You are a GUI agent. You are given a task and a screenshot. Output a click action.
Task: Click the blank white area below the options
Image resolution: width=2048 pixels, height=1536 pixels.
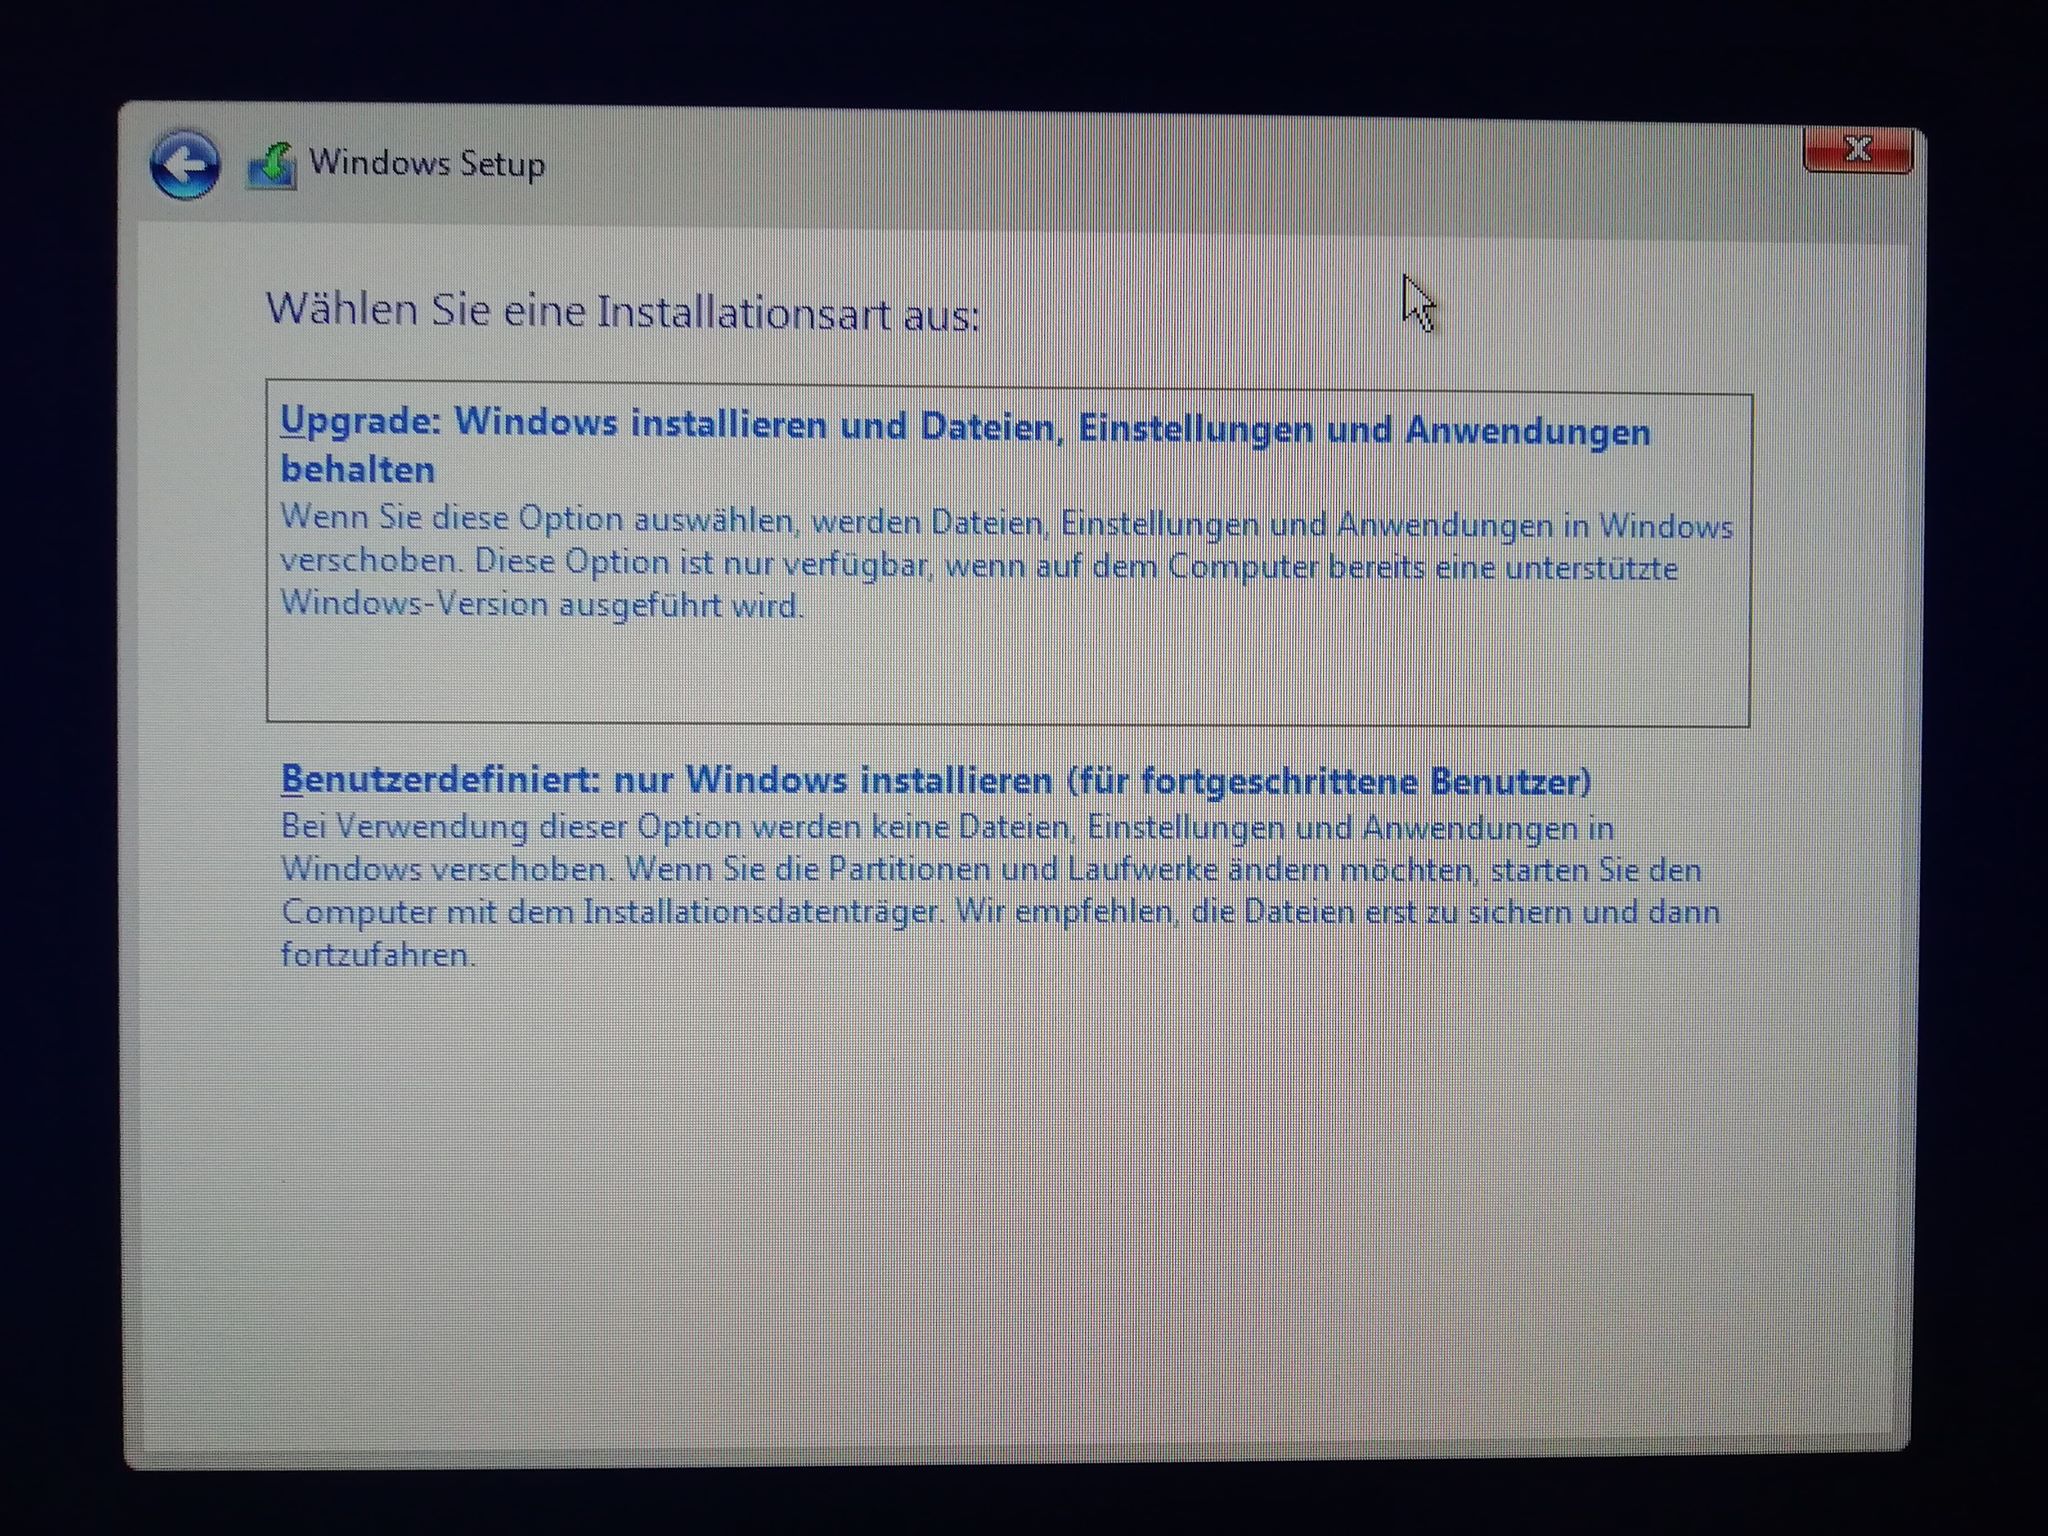point(1000,1200)
